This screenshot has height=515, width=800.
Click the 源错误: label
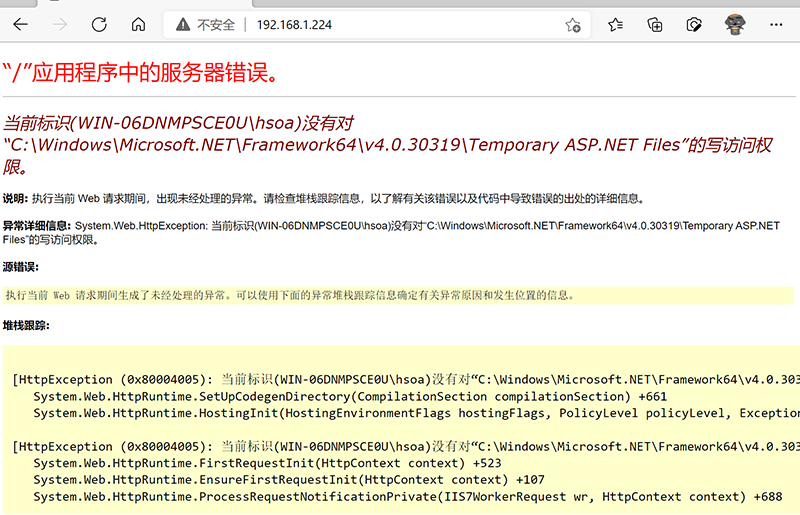click(x=20, y=267)
